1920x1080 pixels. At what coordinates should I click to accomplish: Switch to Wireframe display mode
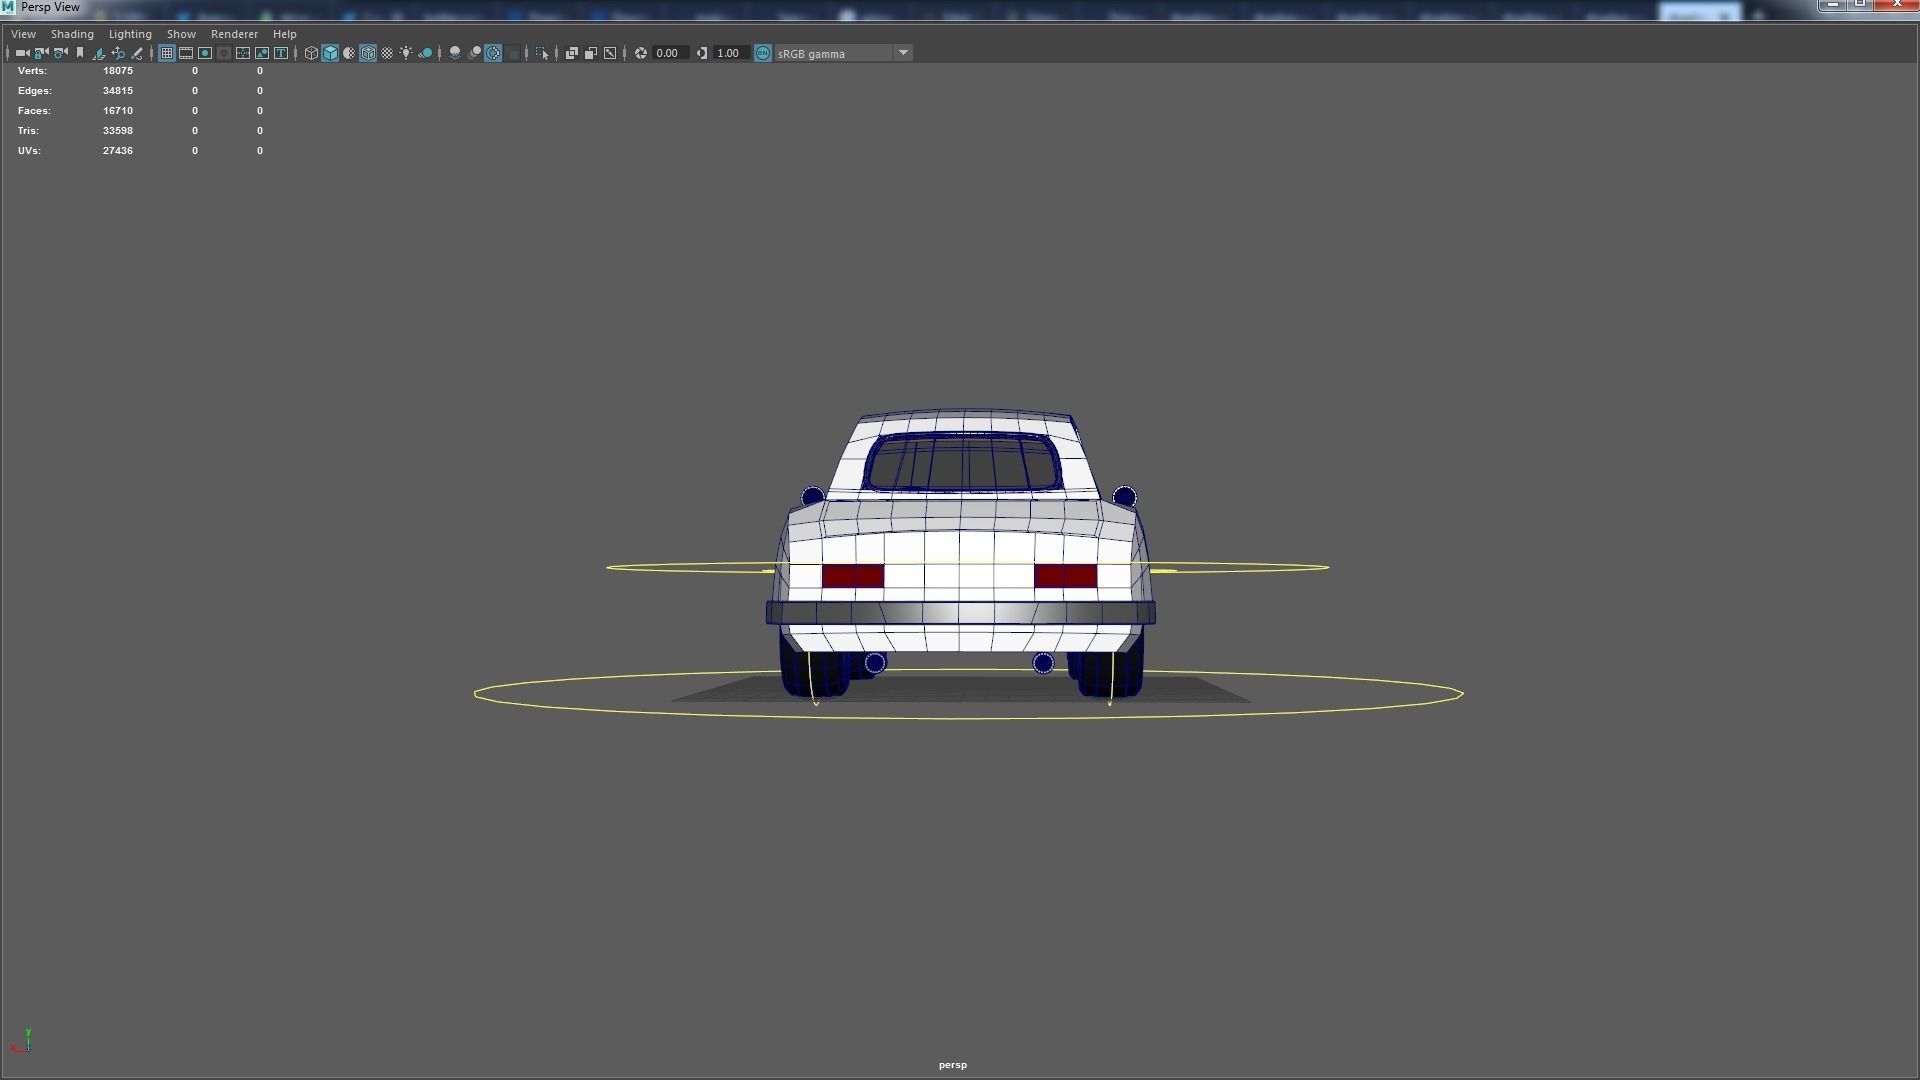[311, 53]
